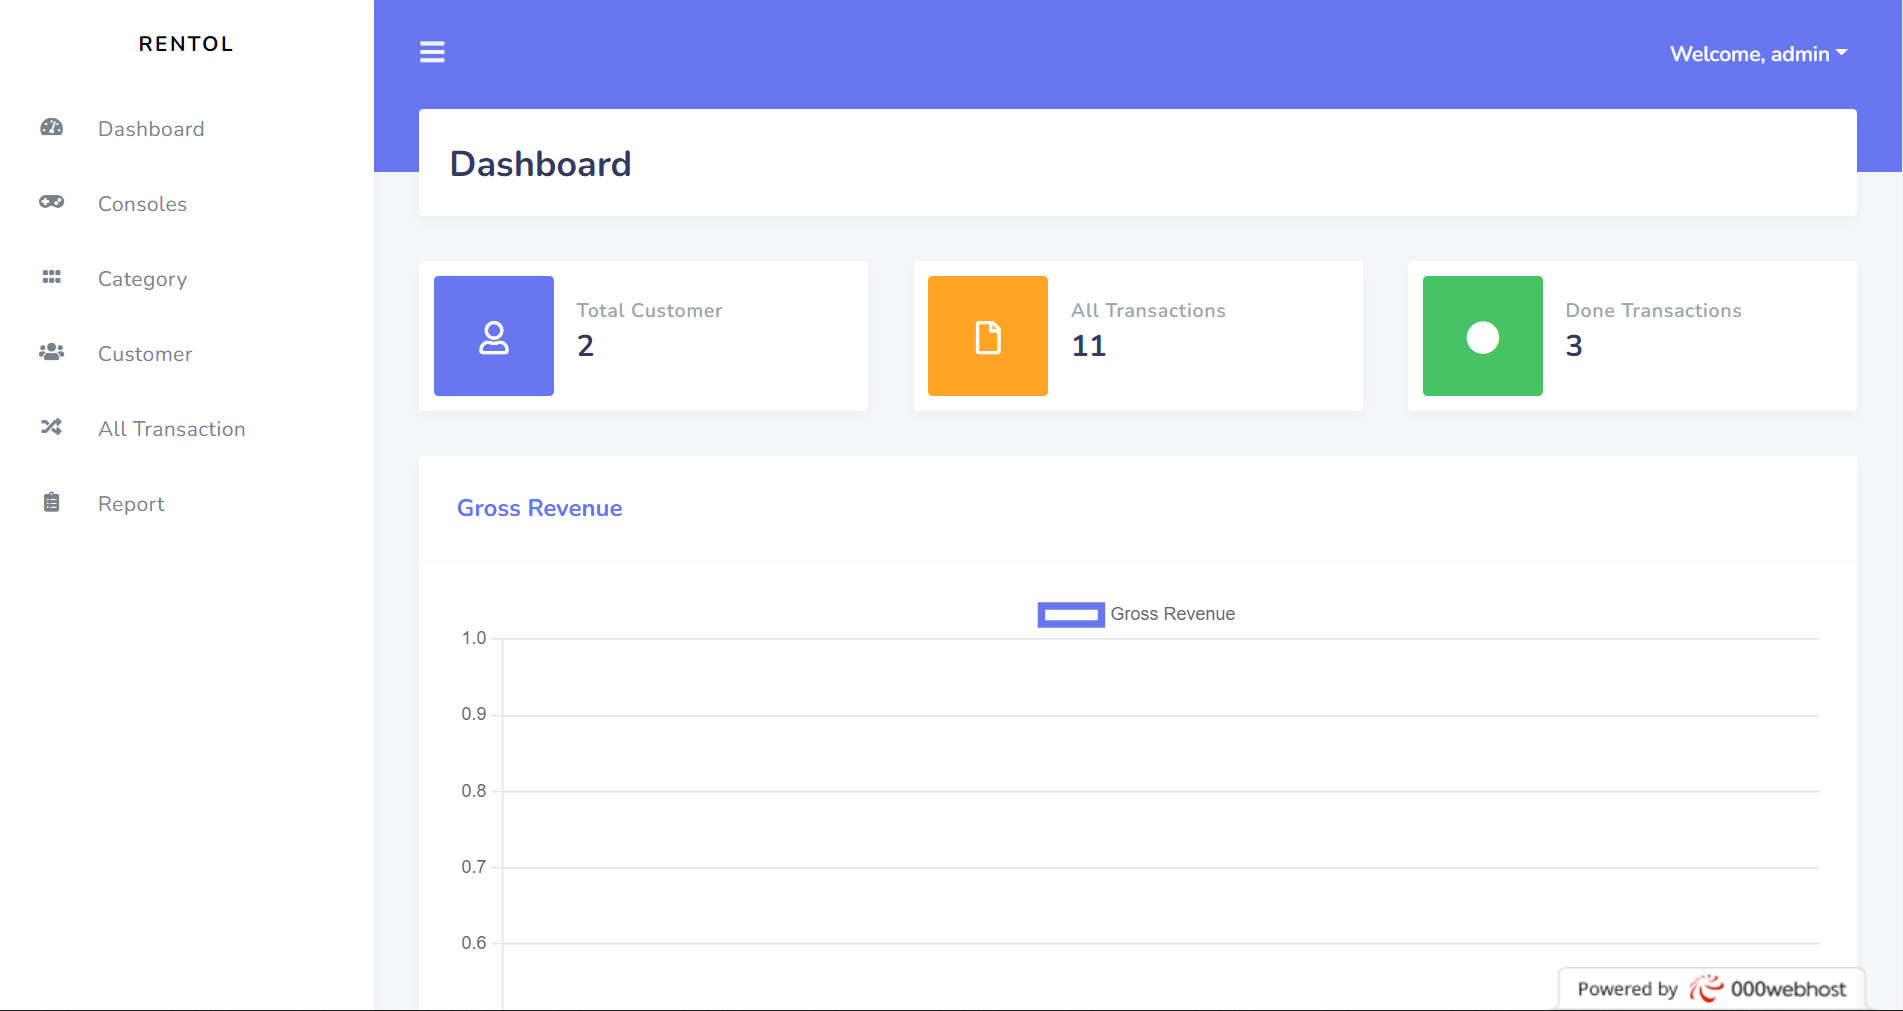Click the Customer group icon
This screenshot has width=1903, height=1011.
[x=51, y=352]
